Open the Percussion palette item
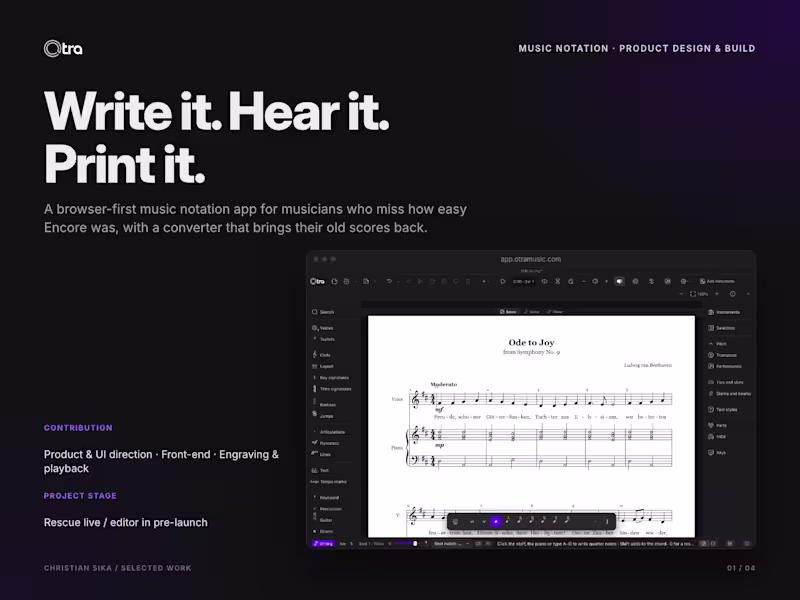 (327, 509)
